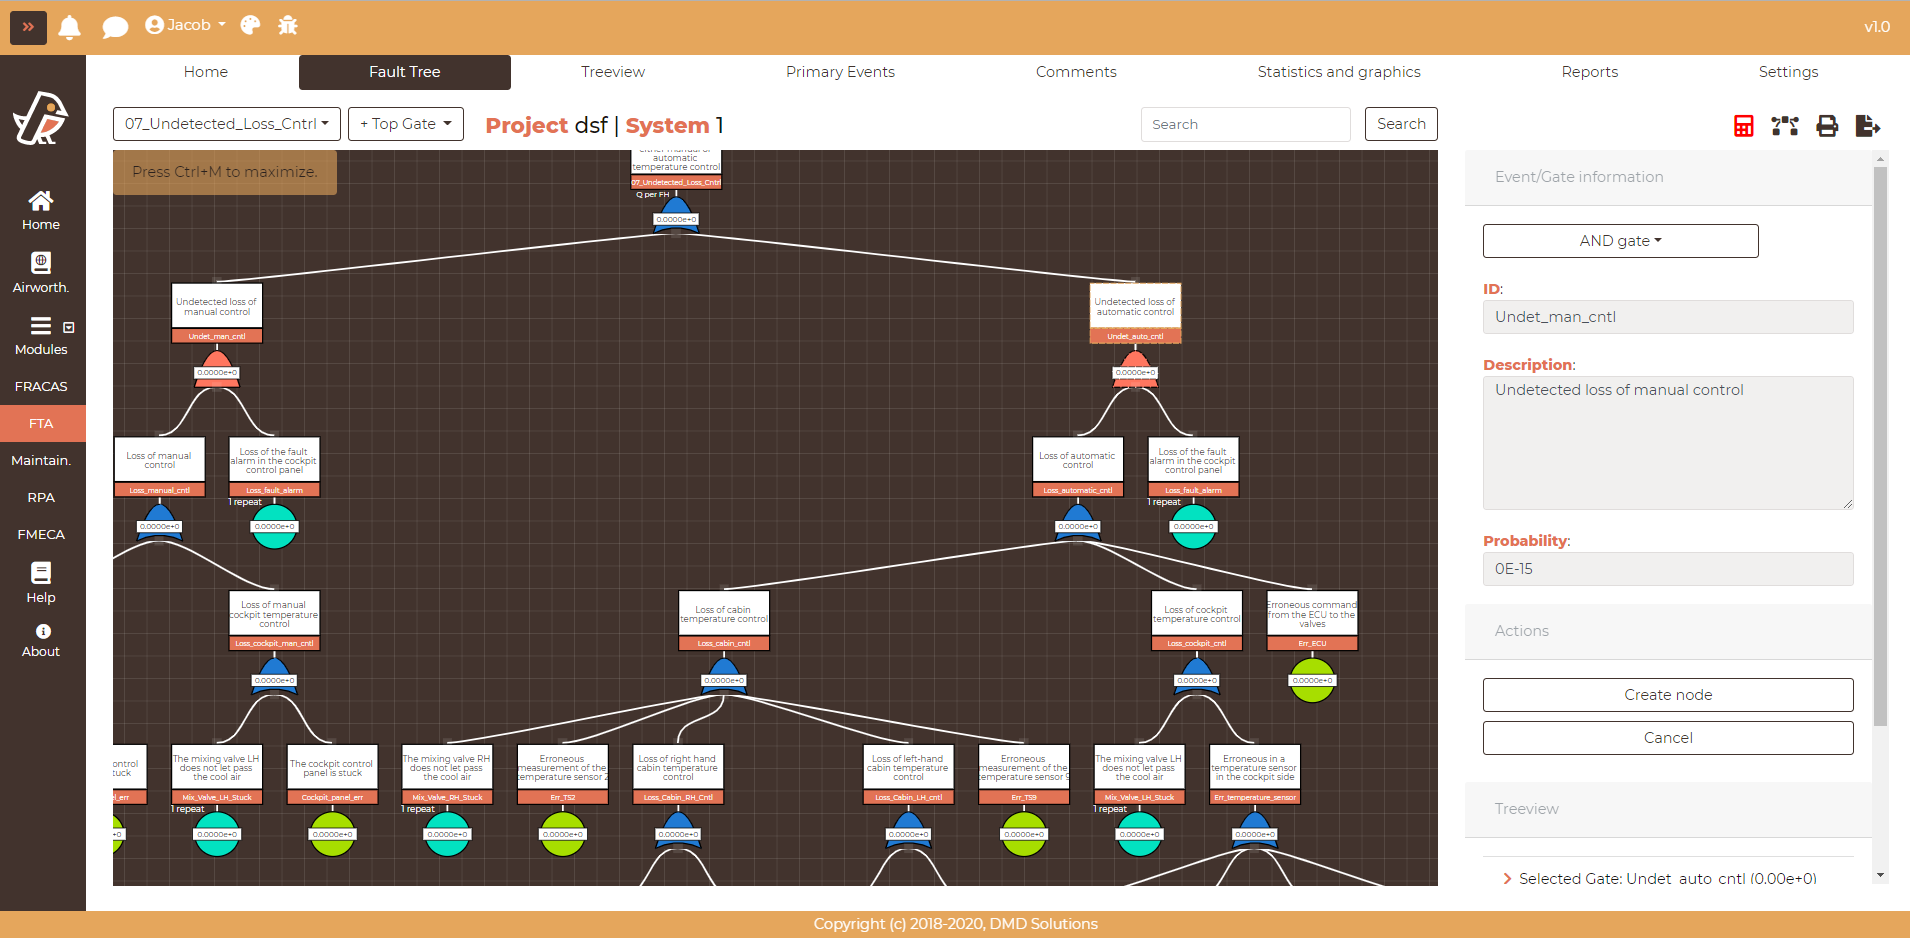Open the Top Gate dropdown

point(406,124)
